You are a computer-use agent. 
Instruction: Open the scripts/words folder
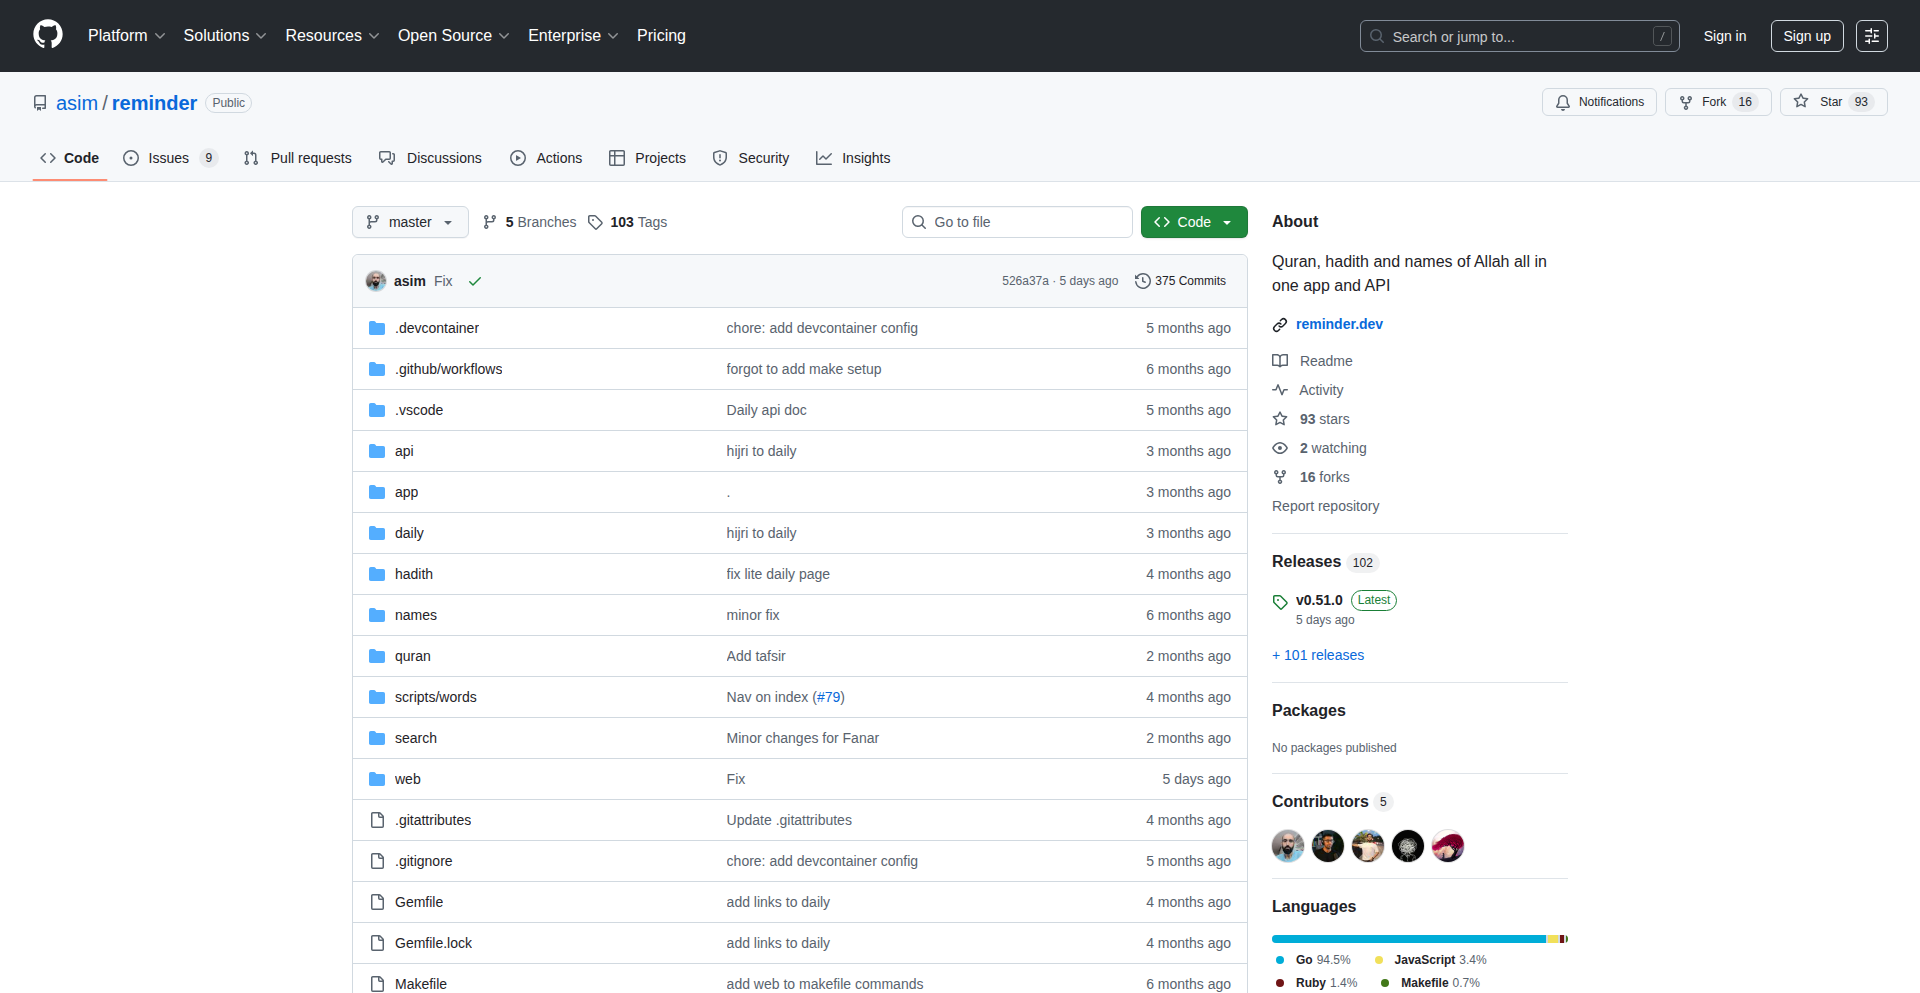tap(436, 697)
